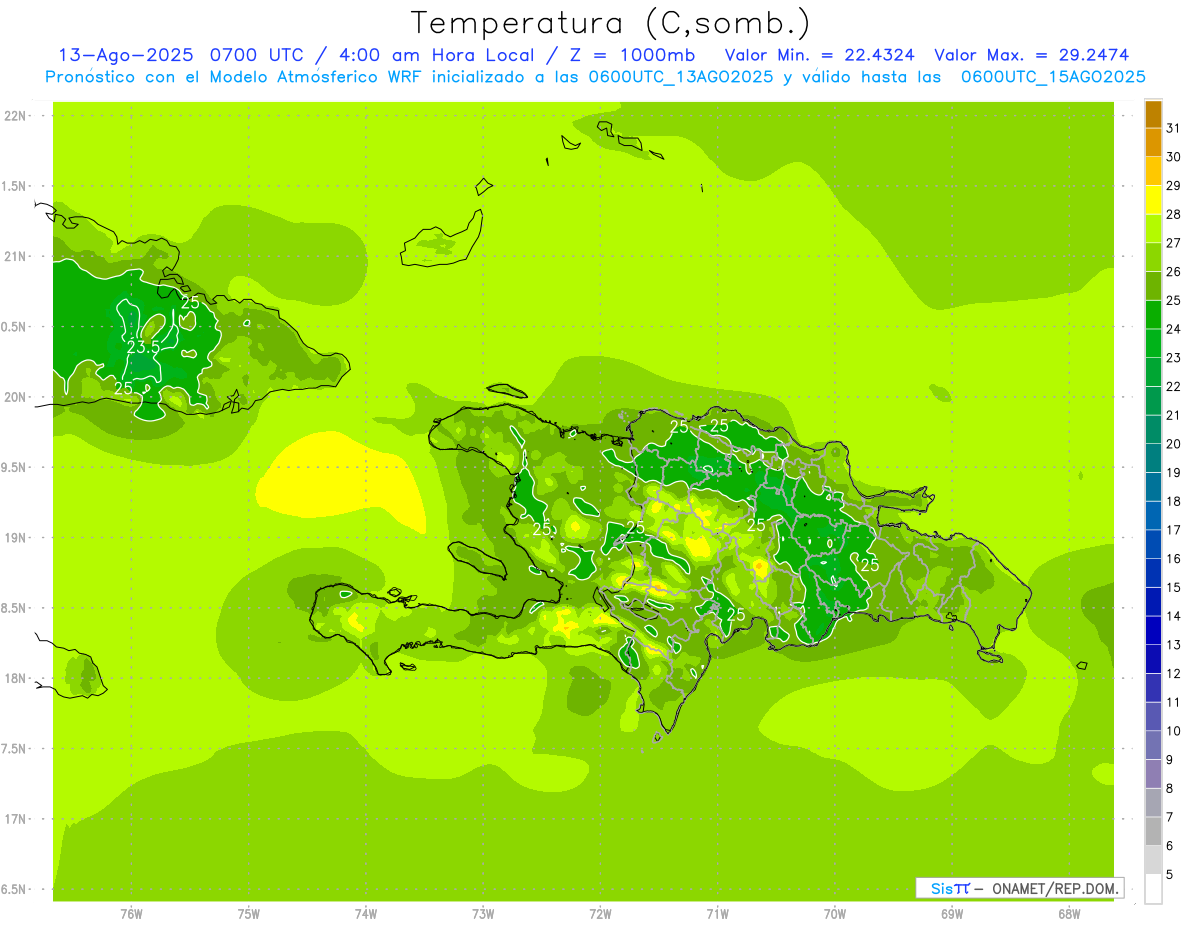Click the '70W' longitude label
Image resolution: width=1200 pixels, height=927 pixels.
click(x=835, y=914)
